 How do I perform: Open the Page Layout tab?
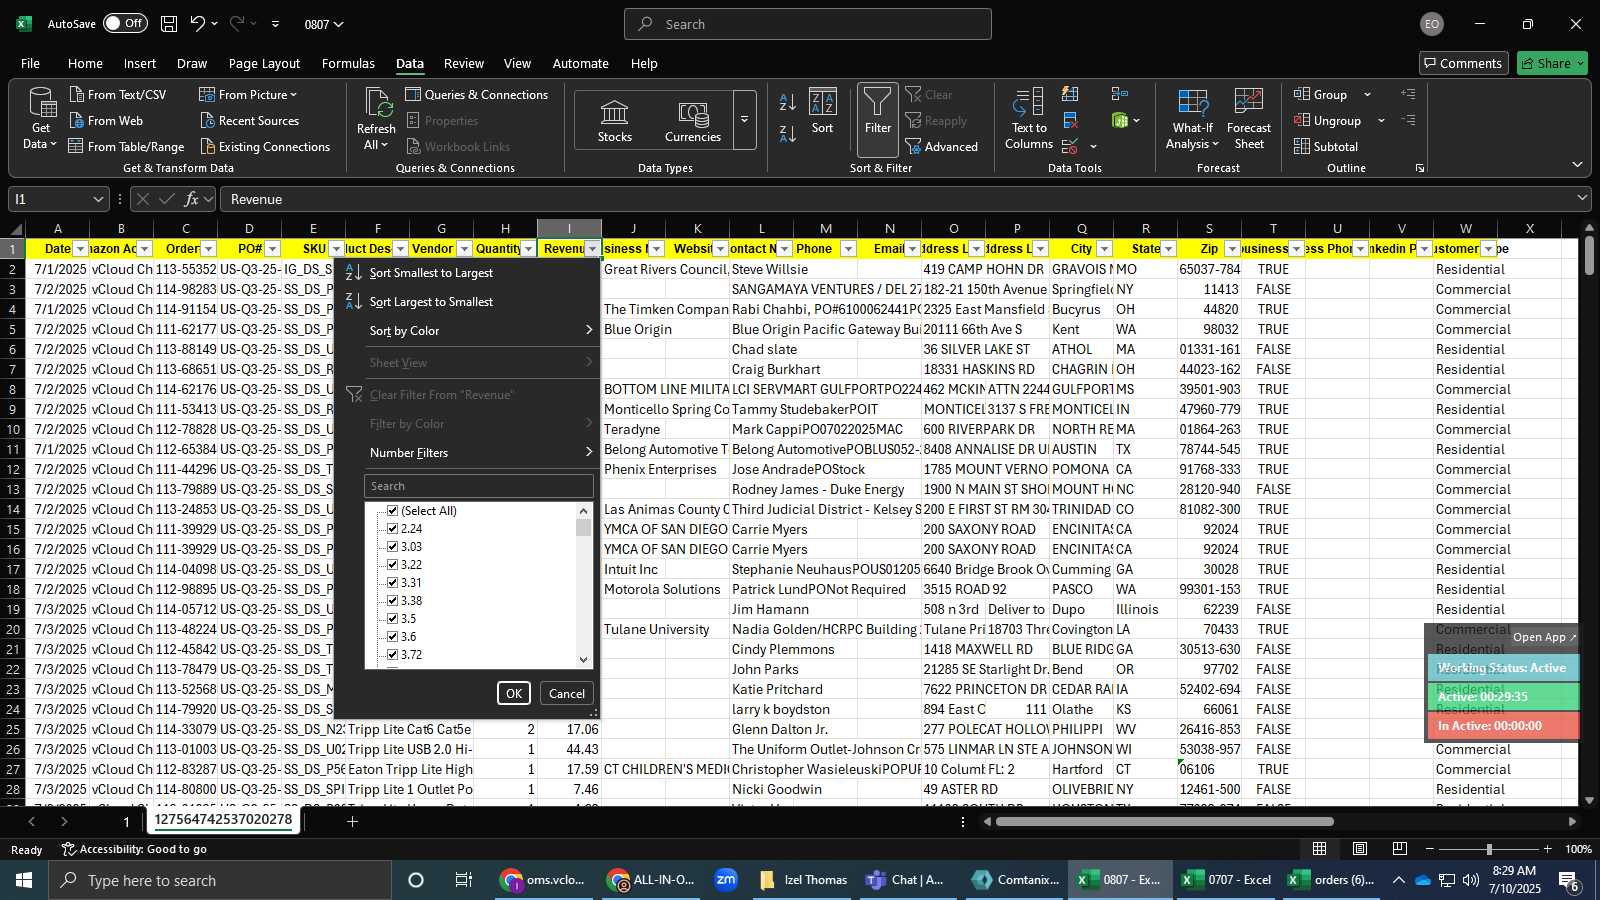(x=264, y=63)
